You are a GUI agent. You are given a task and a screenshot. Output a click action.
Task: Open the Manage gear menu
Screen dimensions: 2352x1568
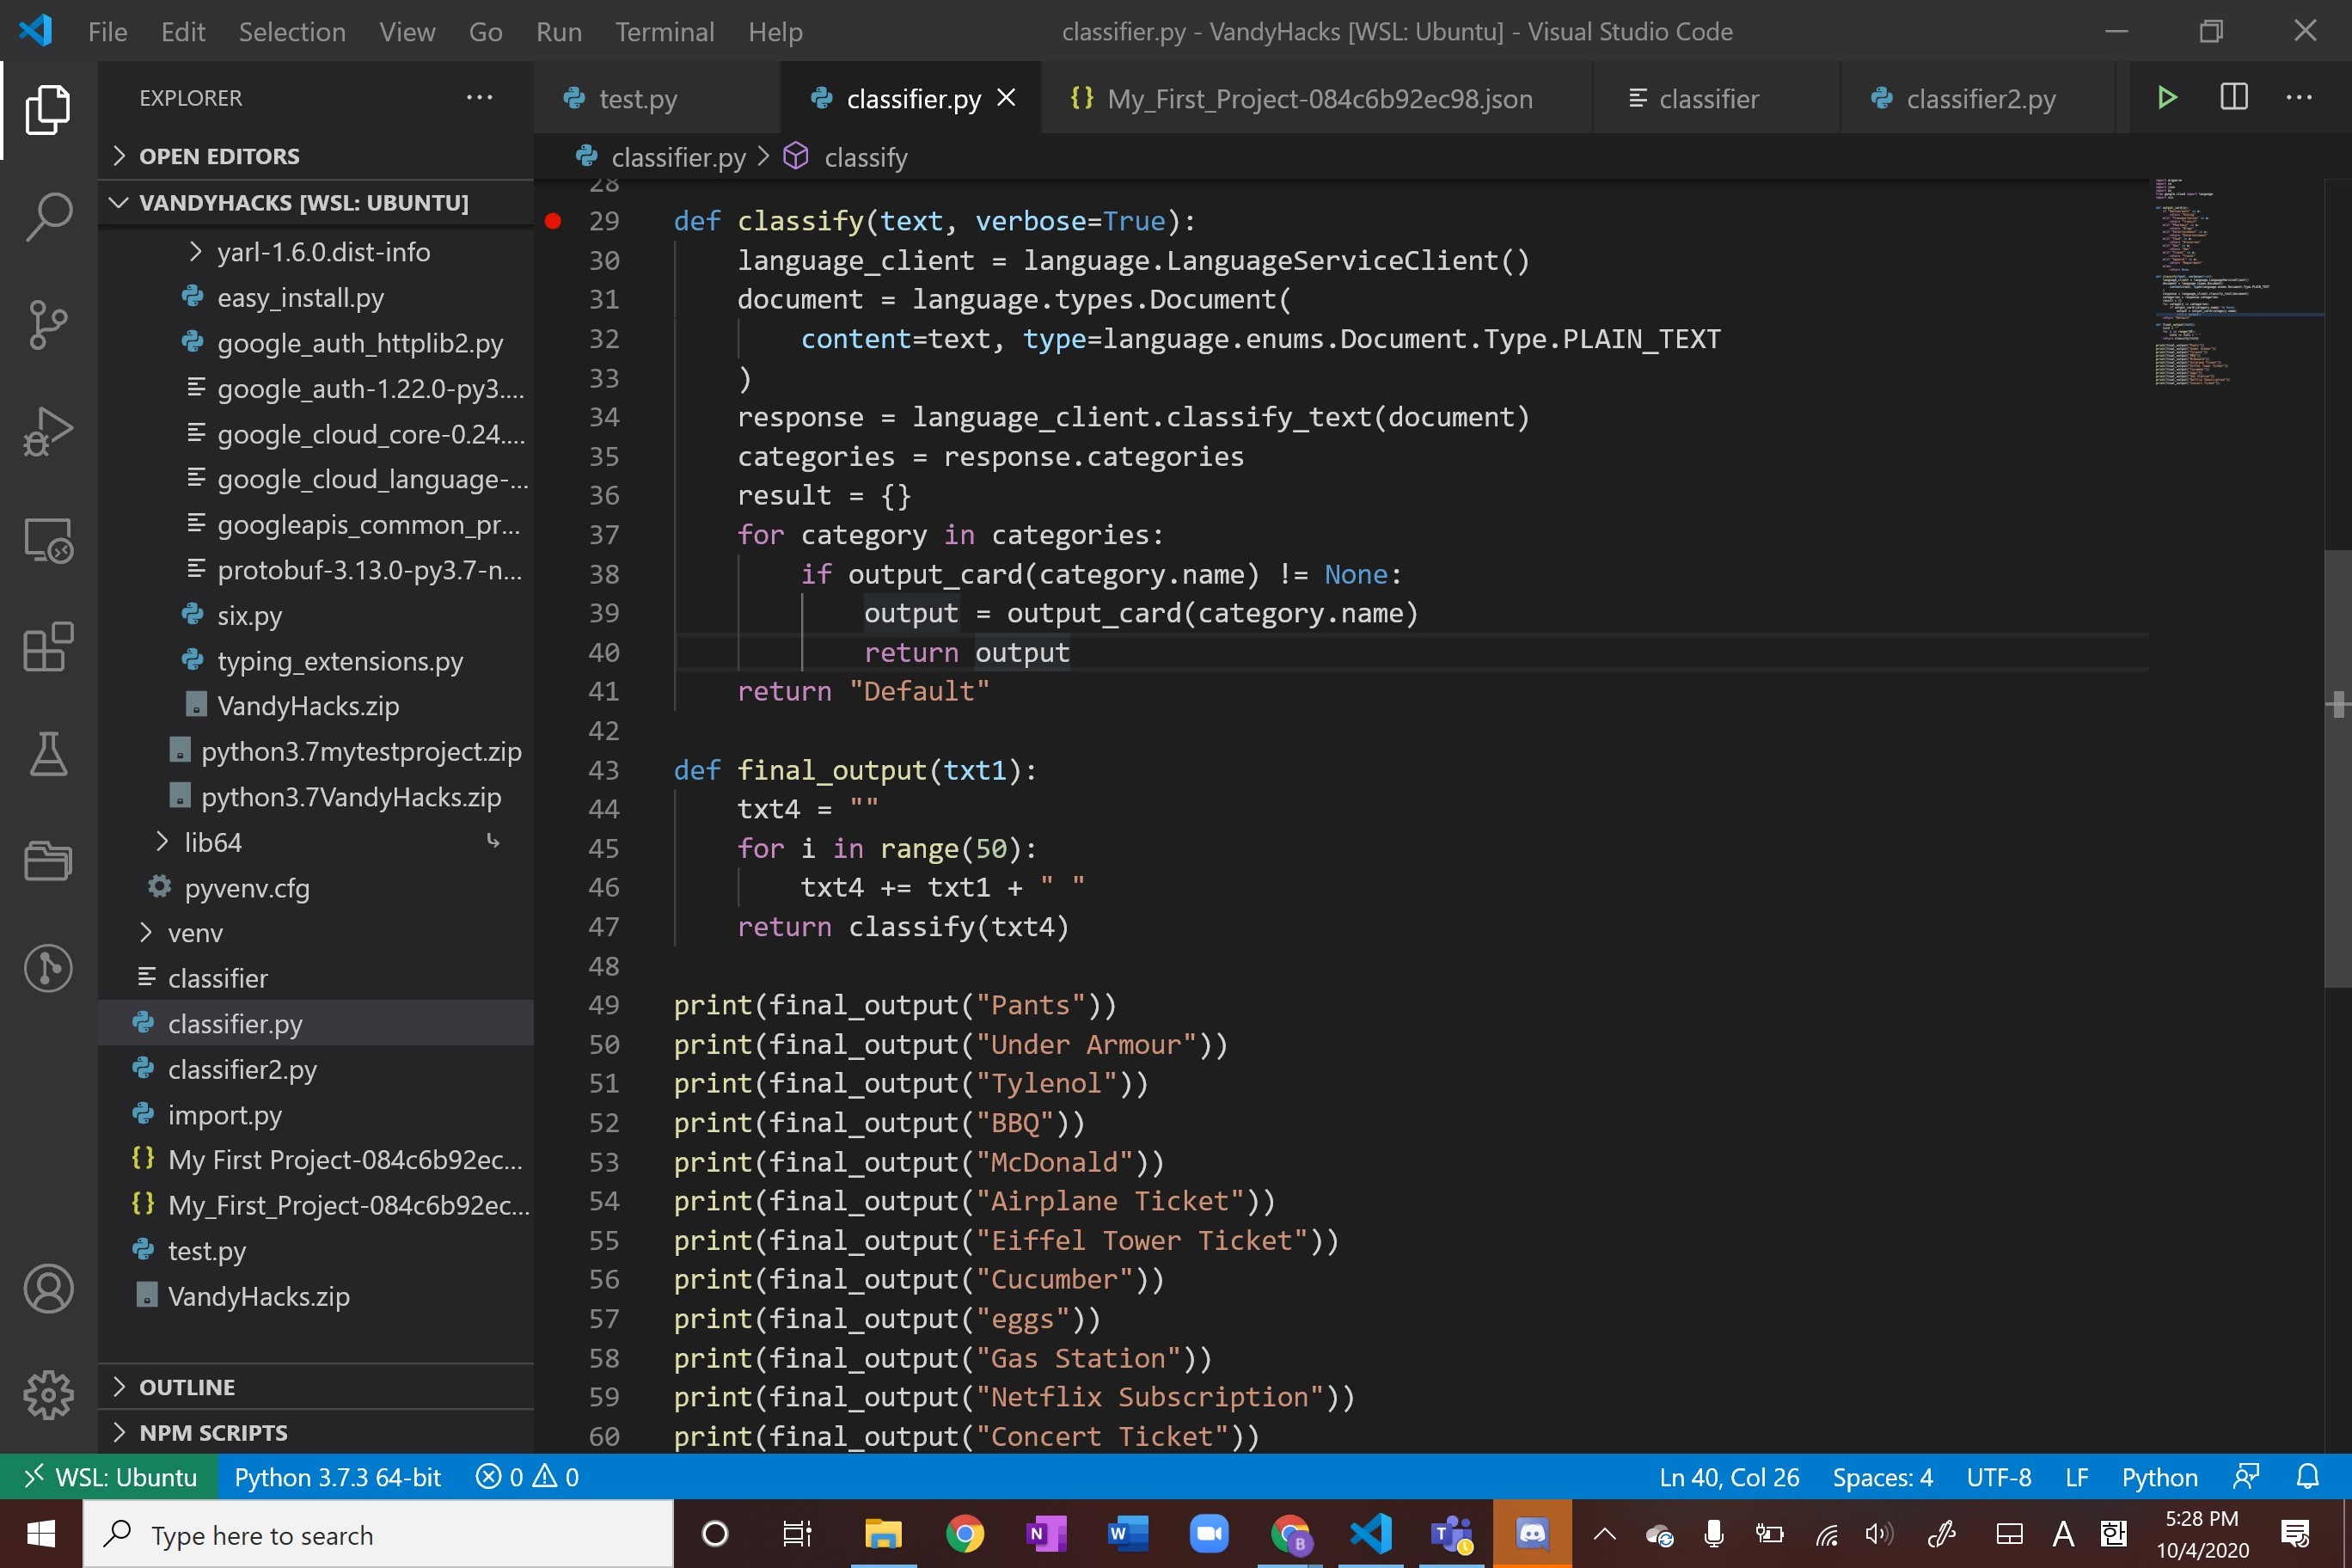[48, 1394]
